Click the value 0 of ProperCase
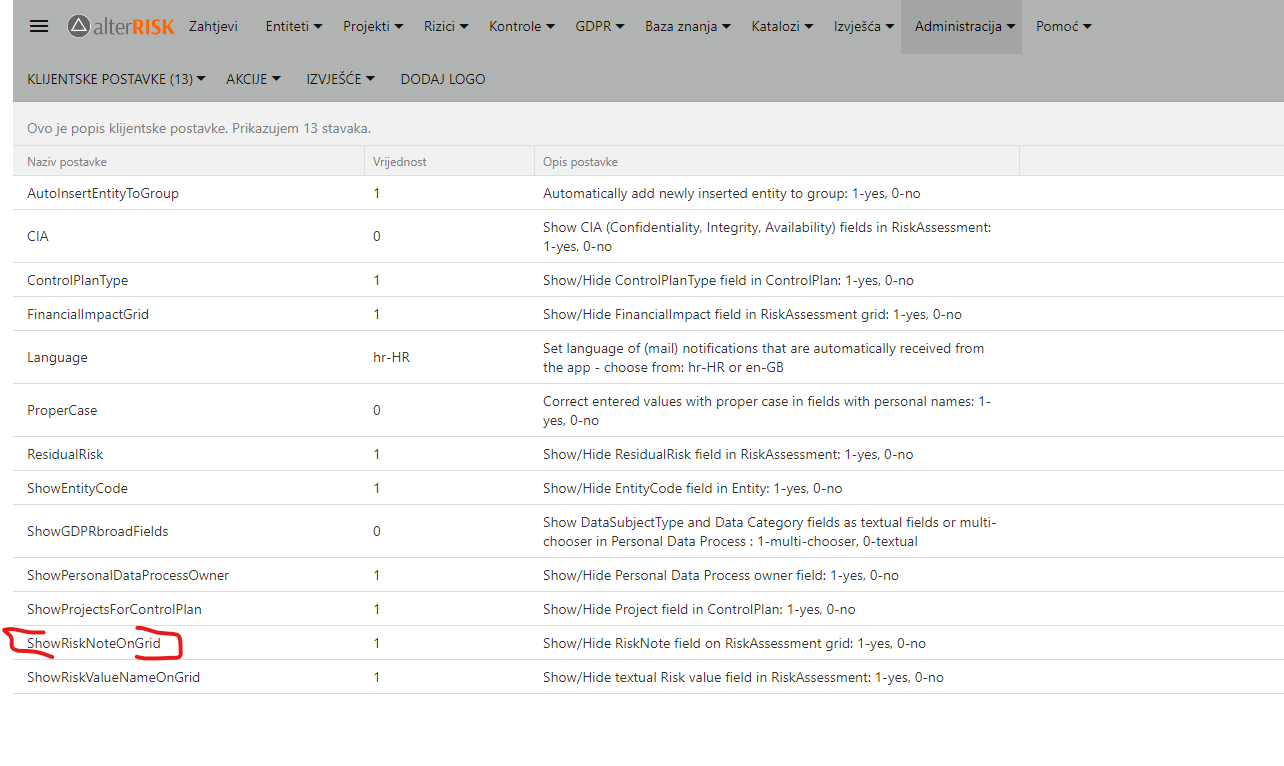This screenshot has width=1284, height=766. [377, 410]
